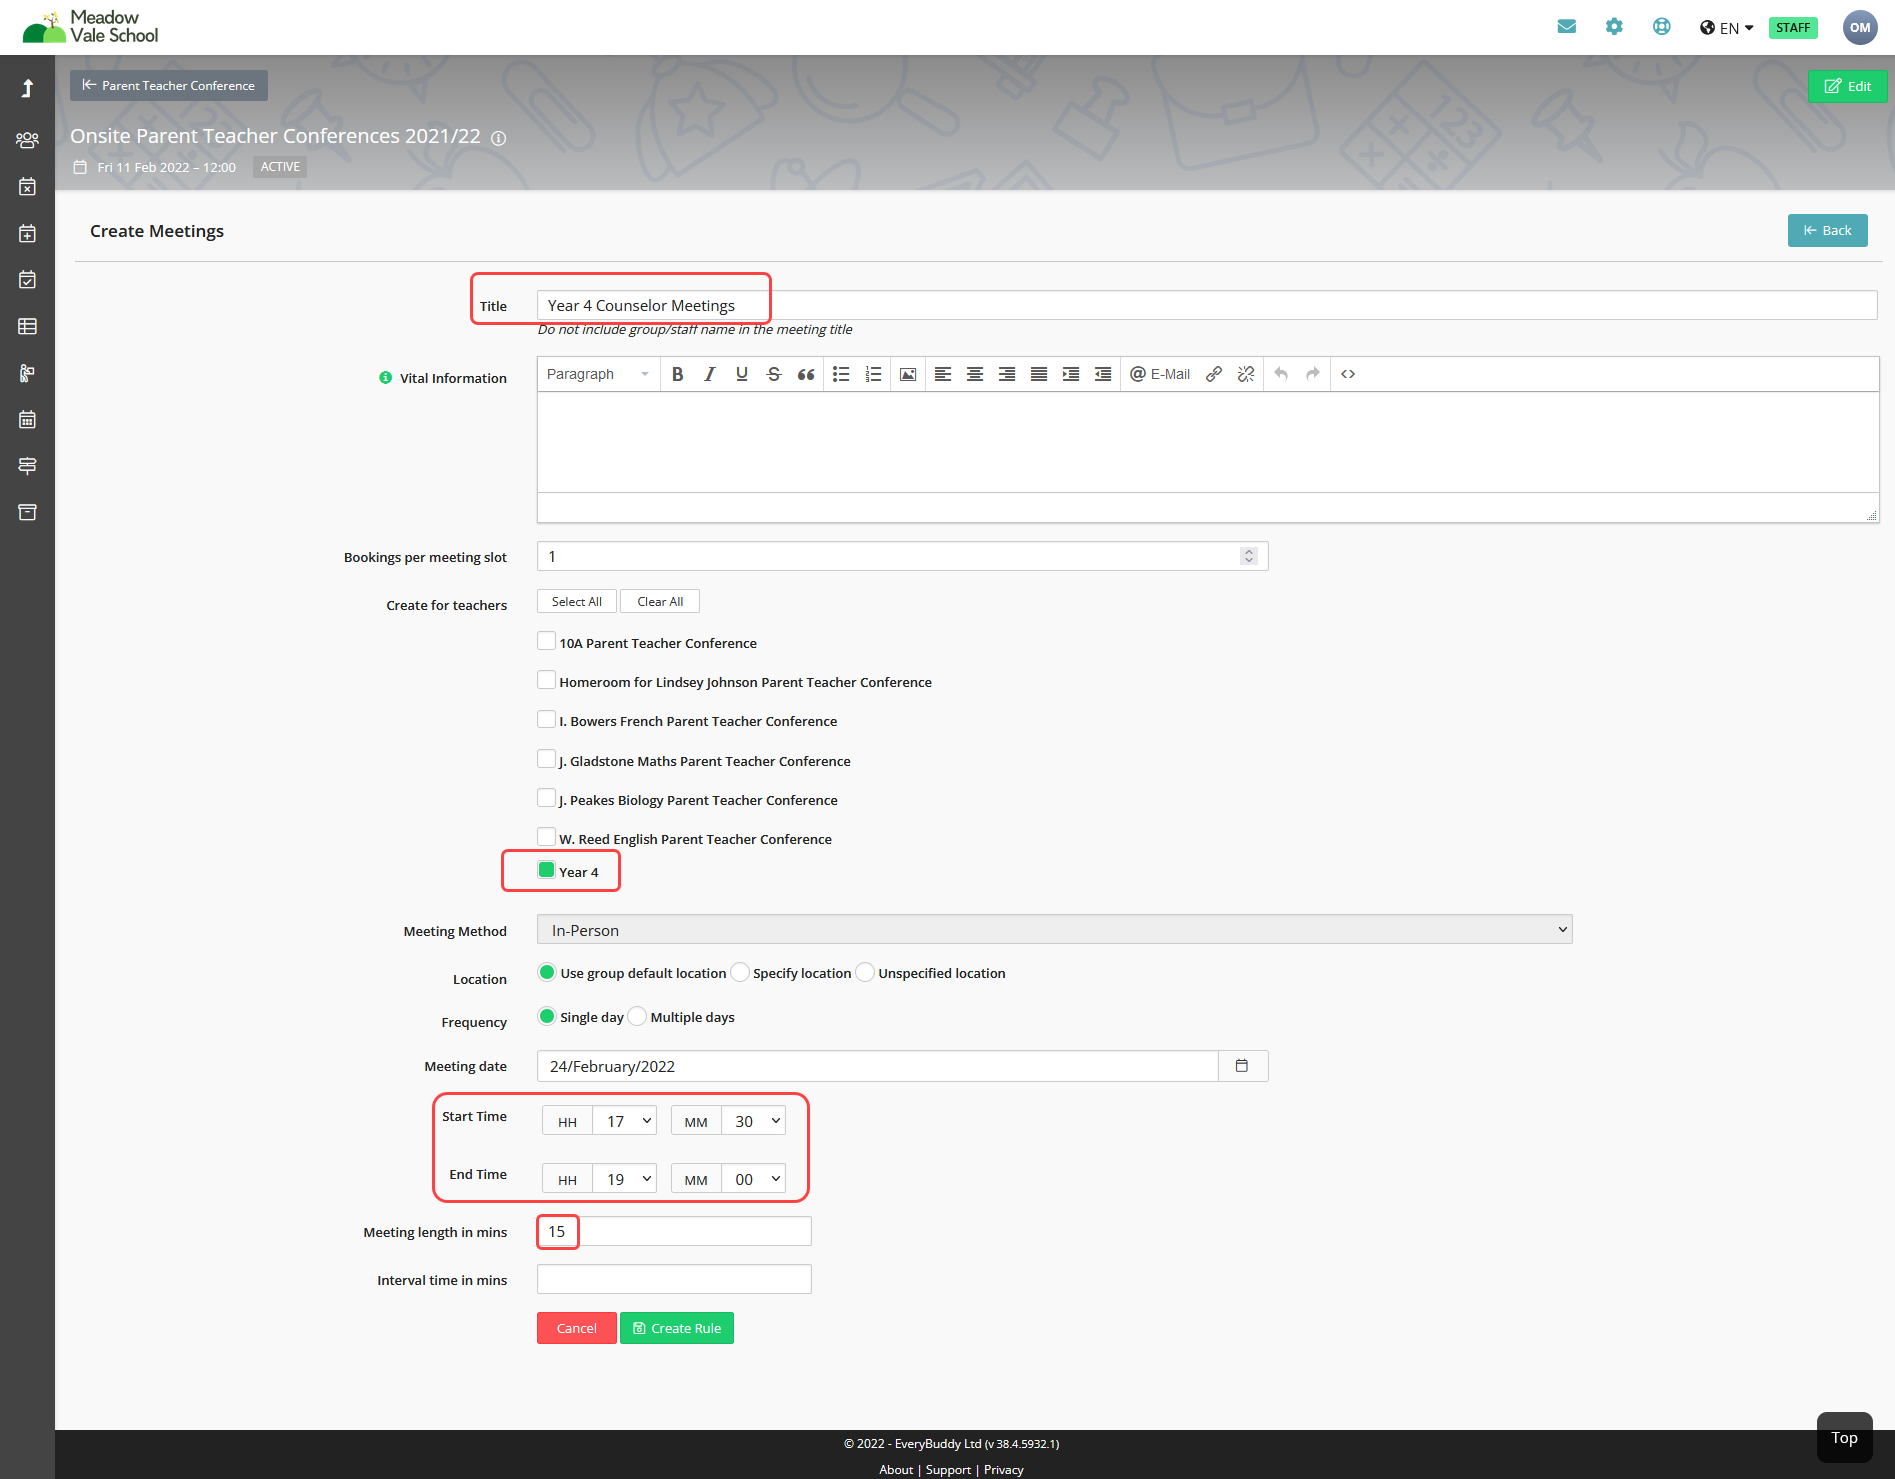
Task: Expand Start Time hour dropdown
Action: pos(625,1121)
